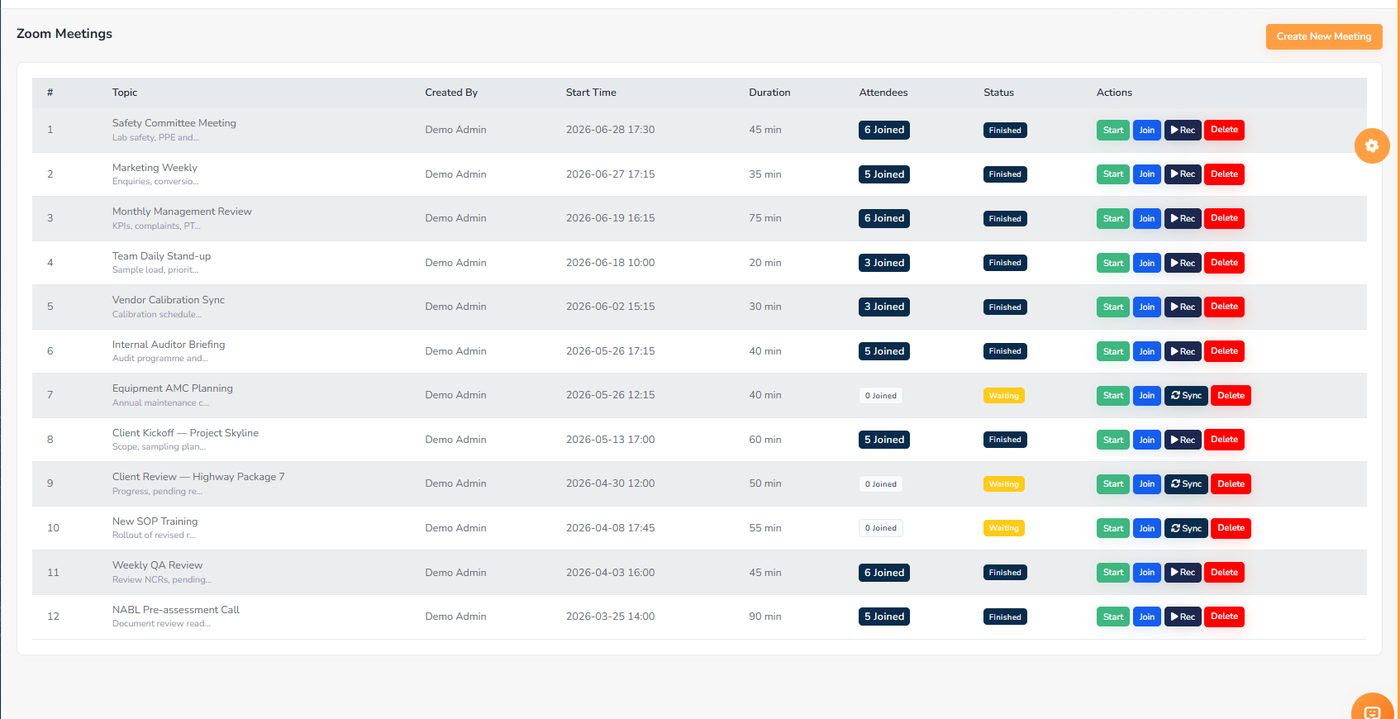Click start time 2026-04-30 12:00
The width and height of the screenshot is (1400, 719).
coord(610,484)
